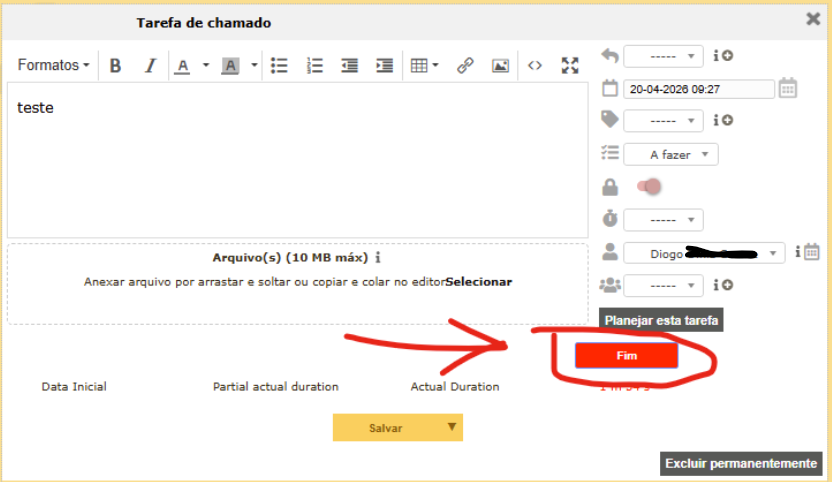Screen dimensions: 832x482
Task: Click the Data Inicial label
Action: [x=74, y=386]
